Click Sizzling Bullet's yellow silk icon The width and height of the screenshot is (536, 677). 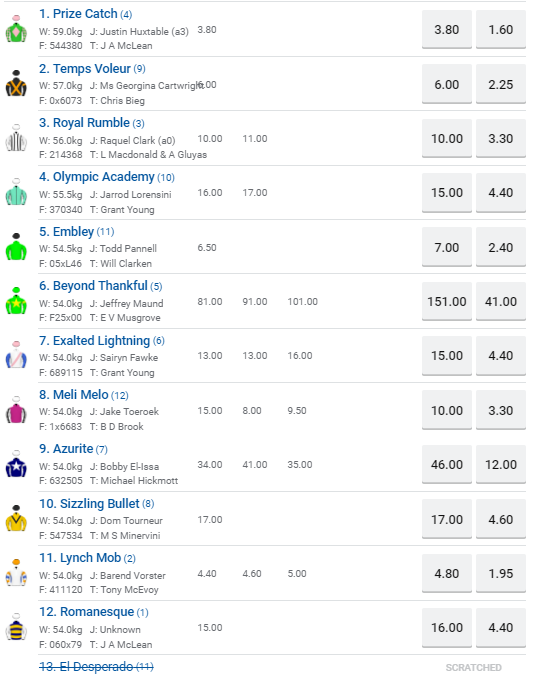[16, 519]
